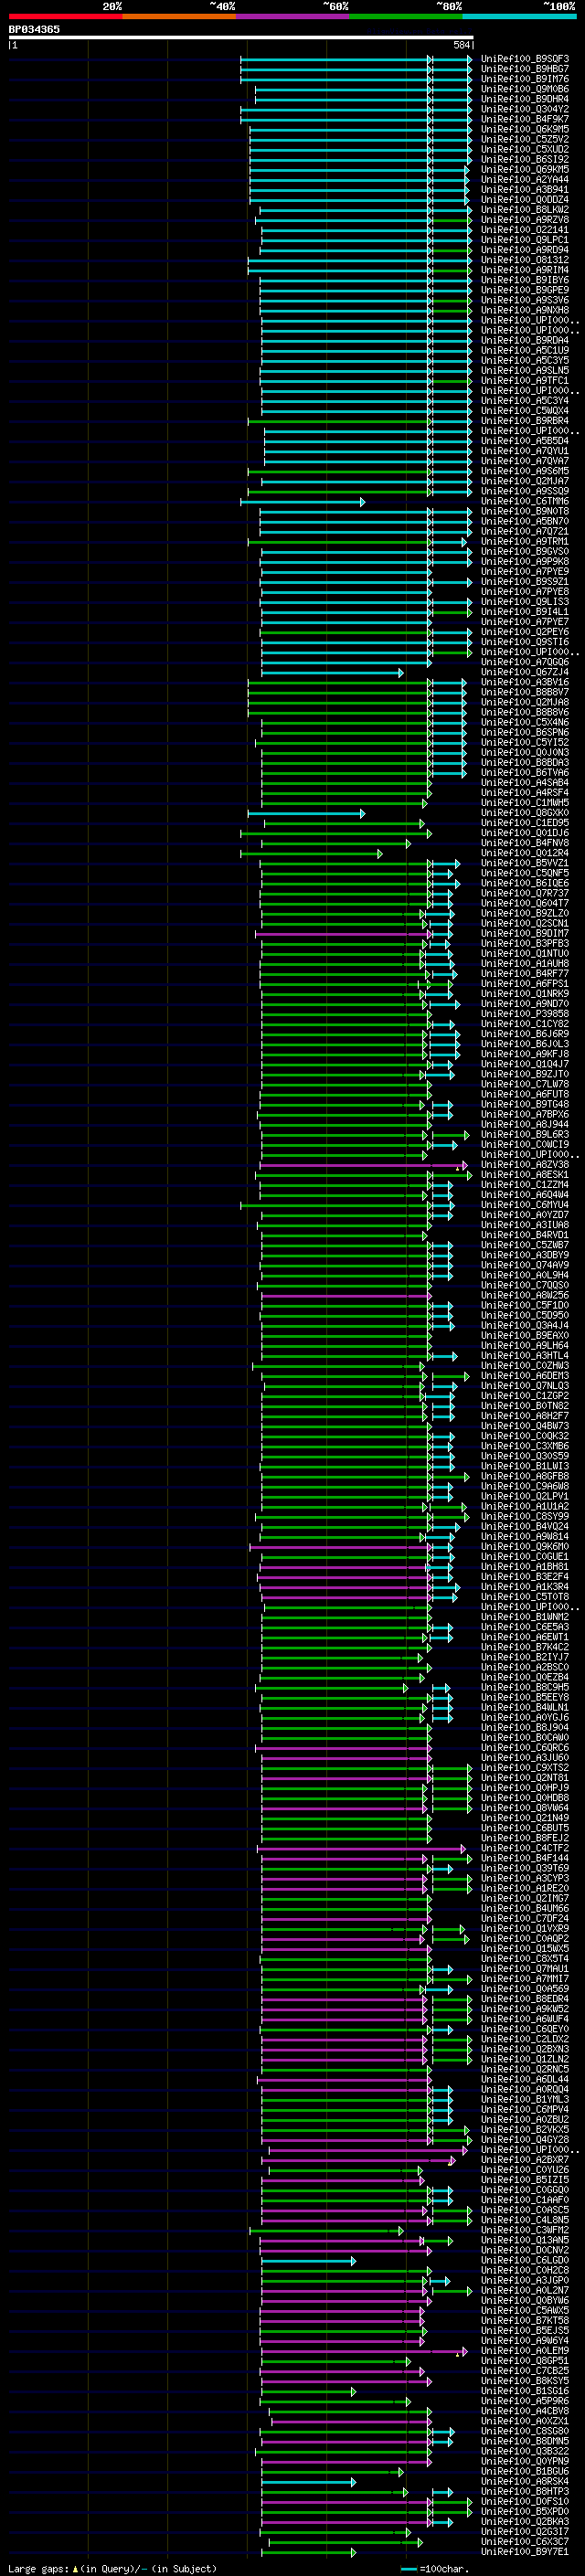Click the cyan alignment bar for UniRef100_Q8GXK0

305,814
